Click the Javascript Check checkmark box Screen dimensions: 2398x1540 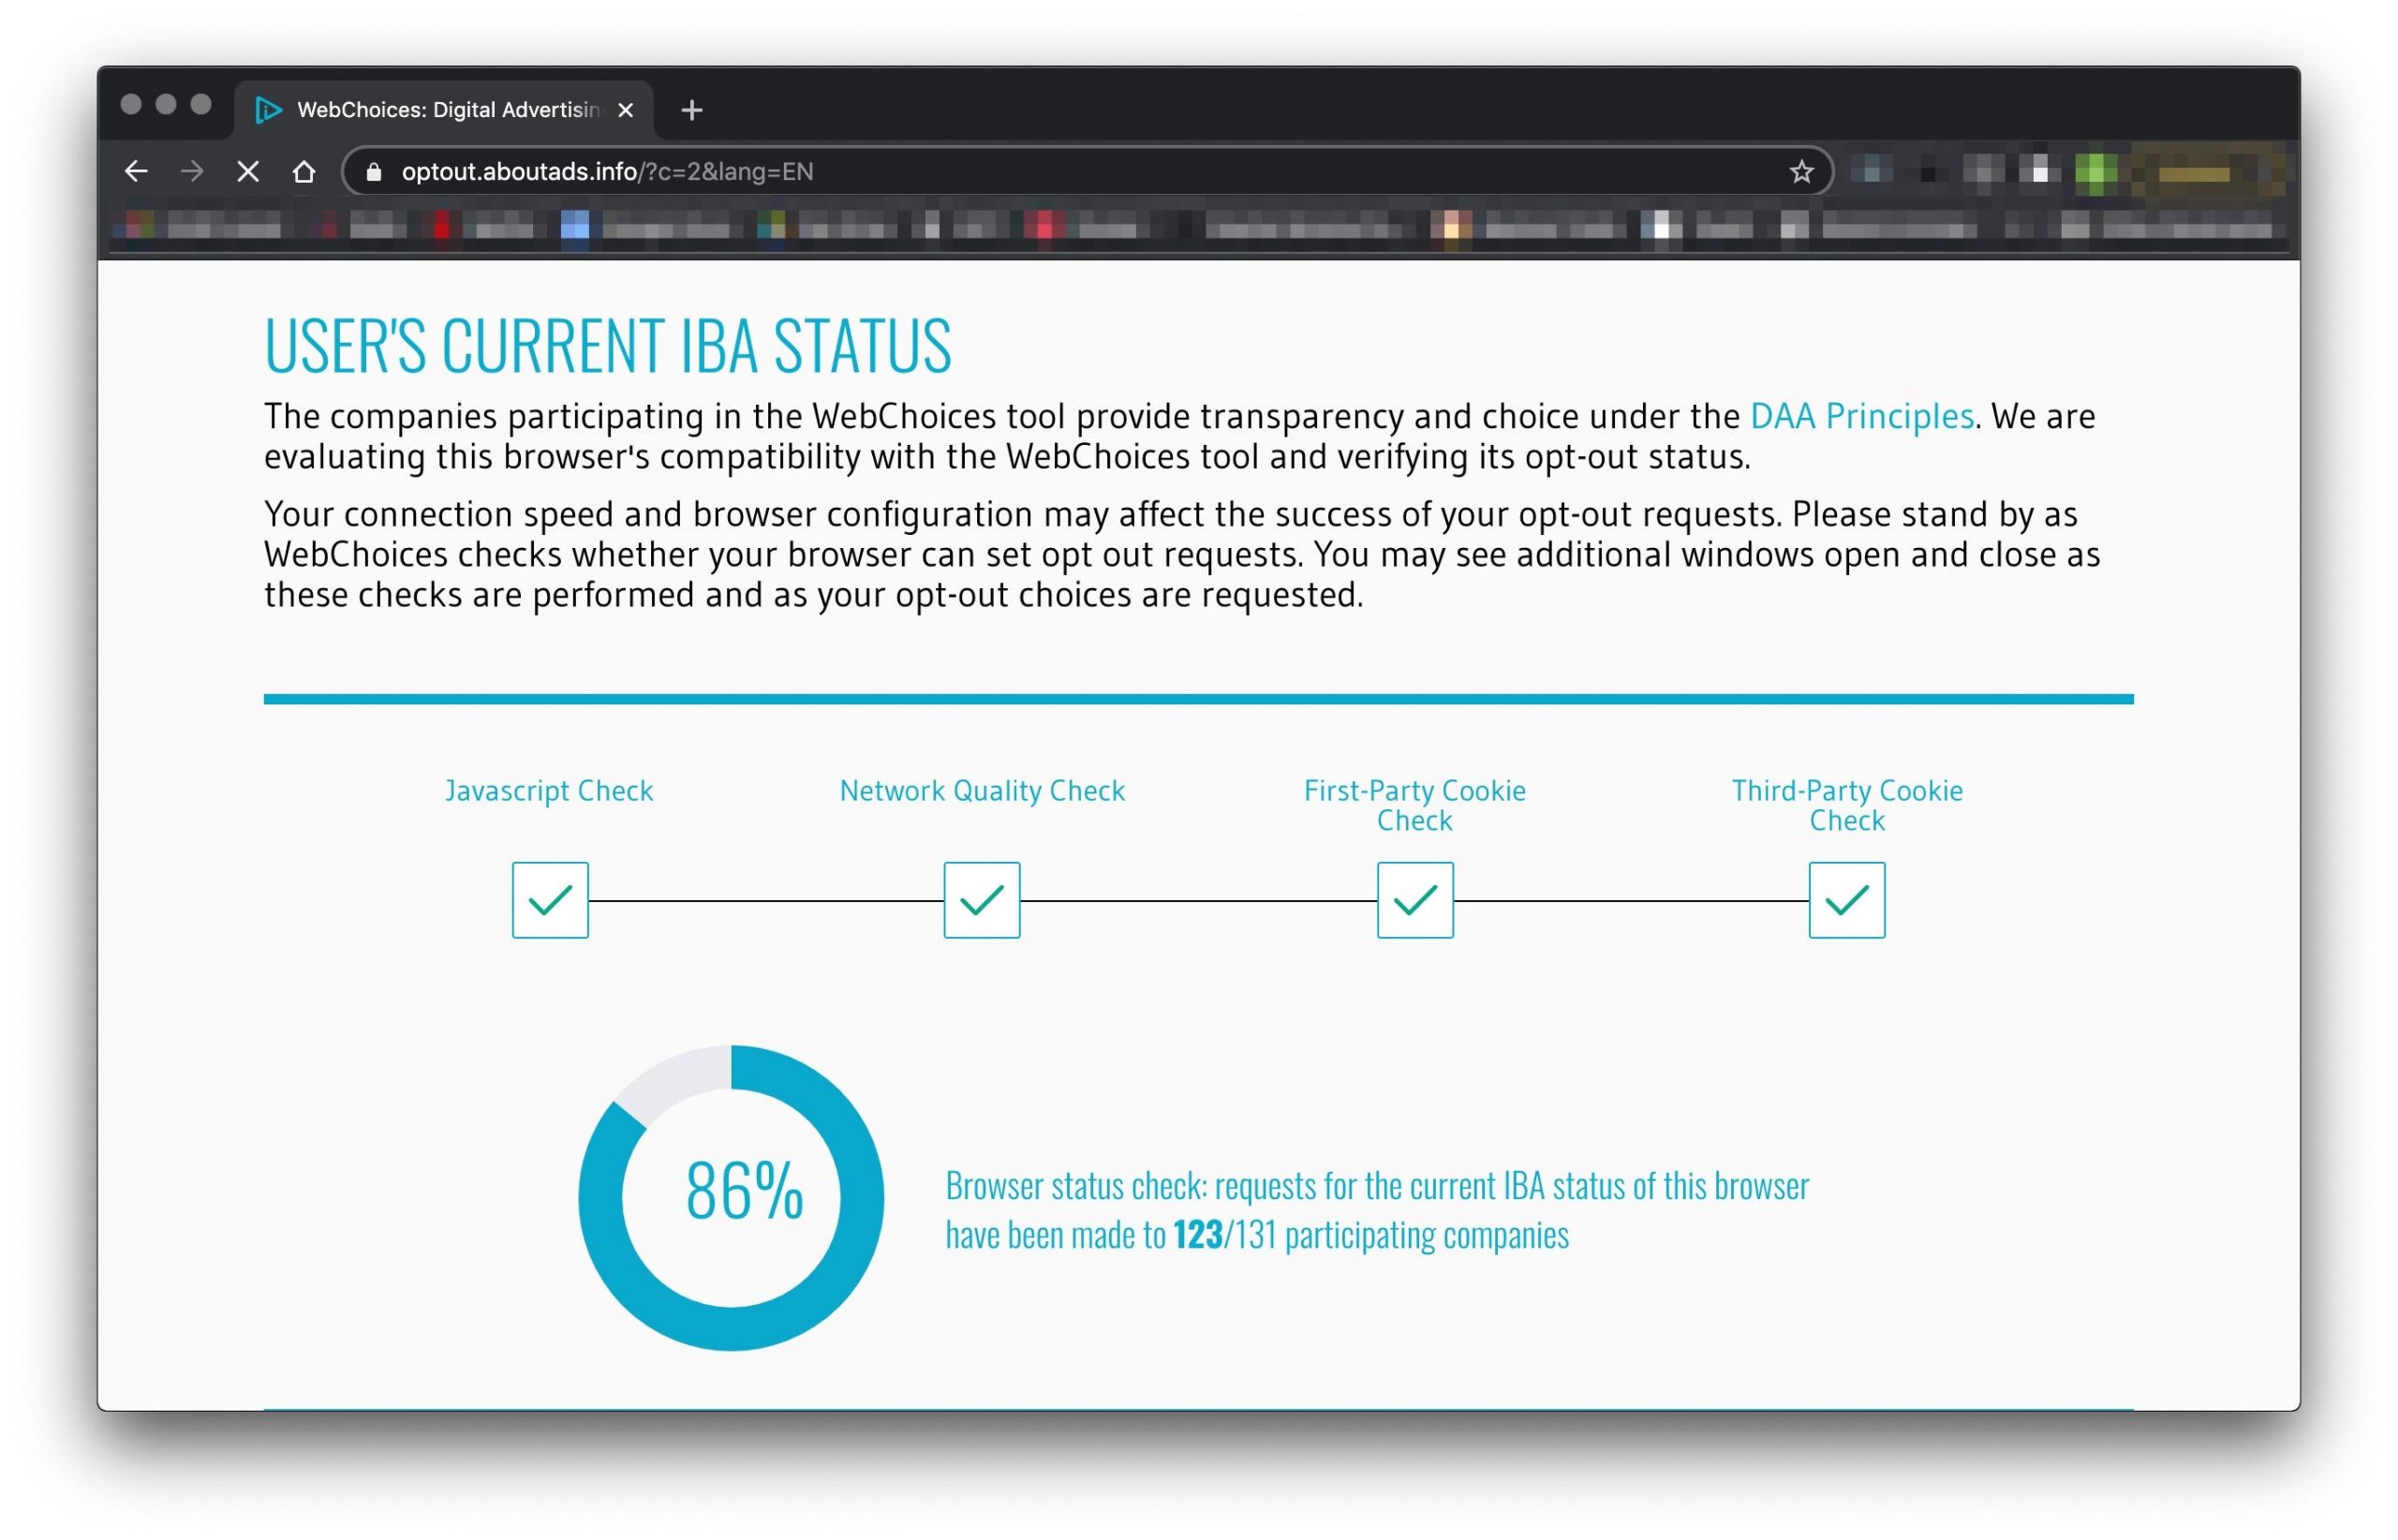coord(550,900)
